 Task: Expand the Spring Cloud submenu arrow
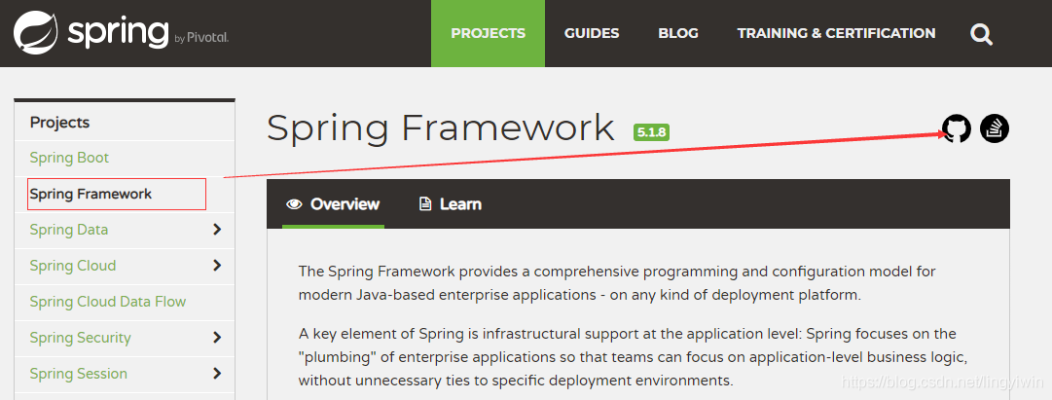pos(217,266)
